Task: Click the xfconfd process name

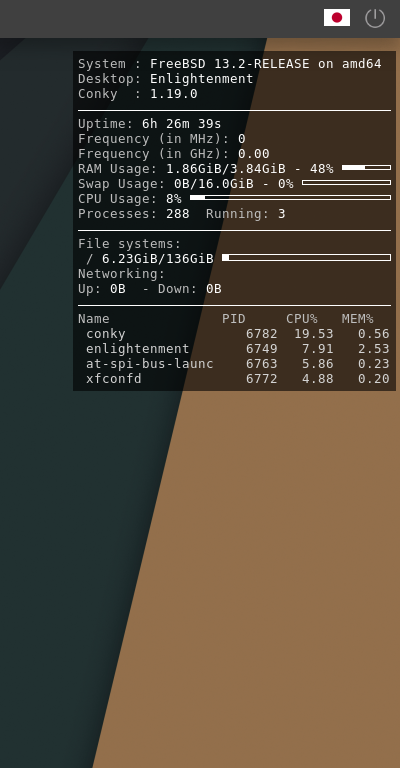Action: (x=114, y=379)
